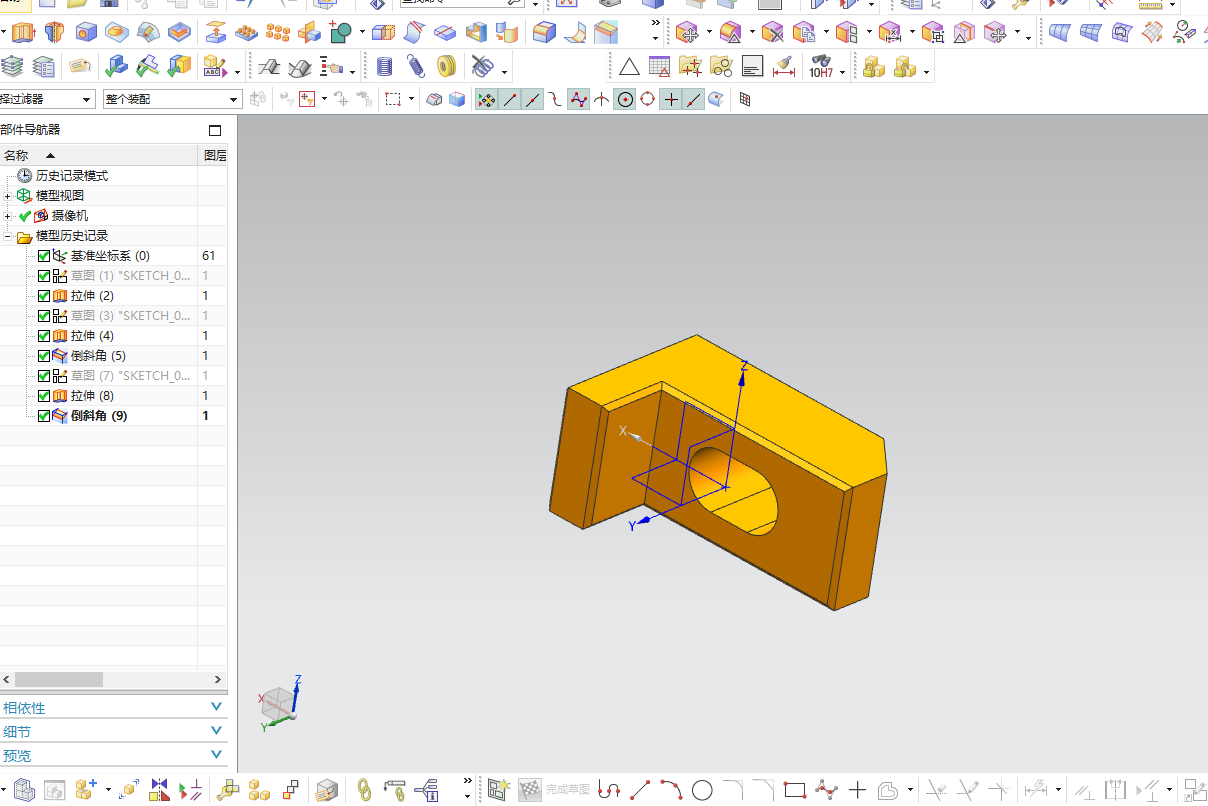Click the ABC text annotation icon
Image resolution: width=1208 pixels, height=806 pixels.
(215, 67)
